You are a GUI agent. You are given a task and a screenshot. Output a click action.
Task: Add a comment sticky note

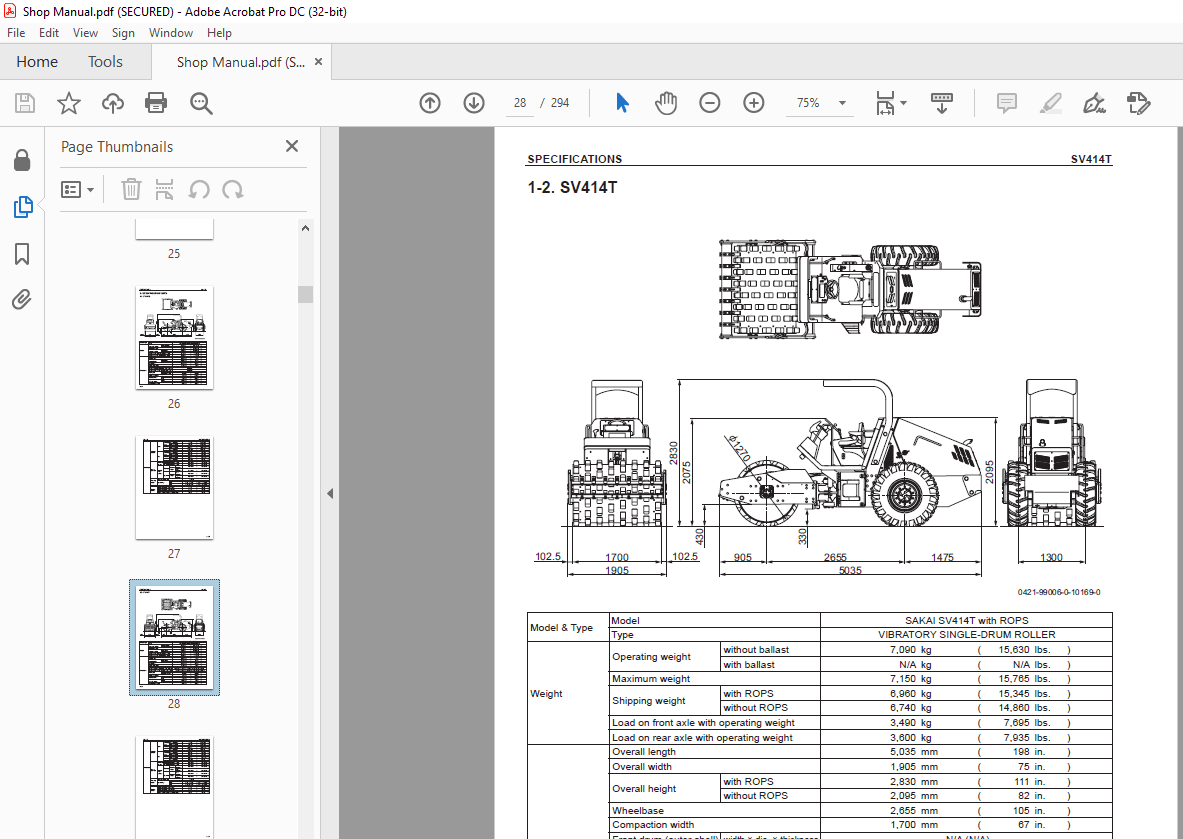tap(1006, 103)
